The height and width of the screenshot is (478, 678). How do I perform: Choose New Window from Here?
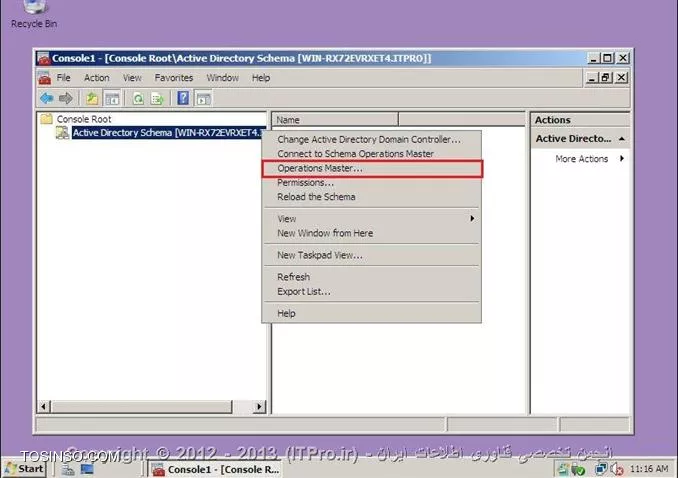371,233
